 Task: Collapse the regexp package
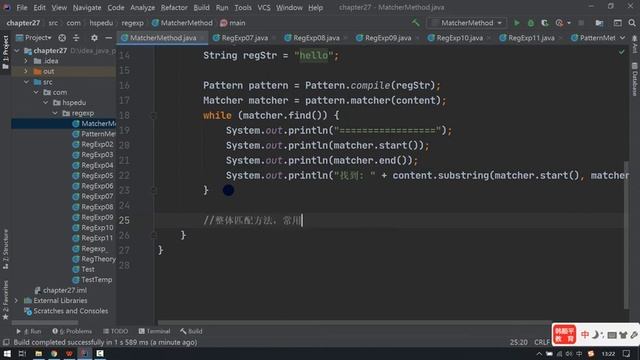coord(55,113)
